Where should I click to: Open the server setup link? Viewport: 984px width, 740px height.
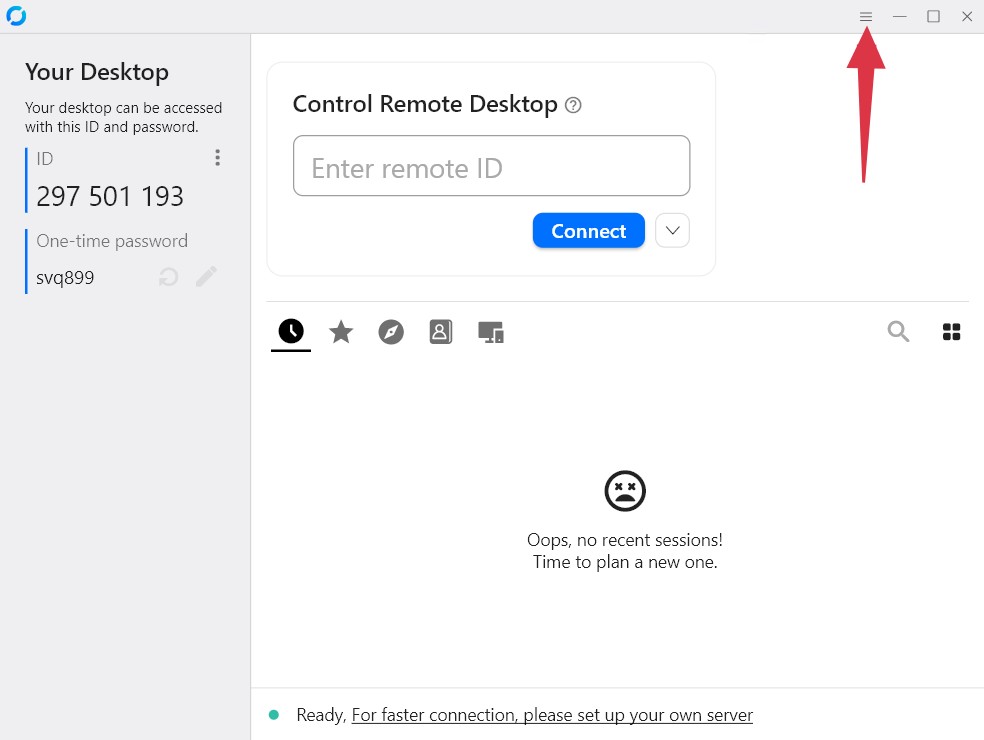tap(551, 714)
